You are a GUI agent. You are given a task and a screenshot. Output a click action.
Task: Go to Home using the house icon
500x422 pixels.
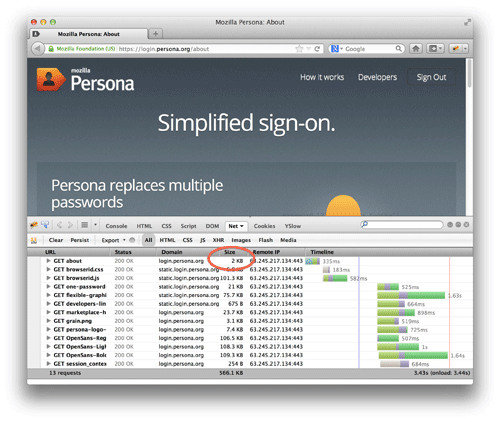click(x=416, y=49)
